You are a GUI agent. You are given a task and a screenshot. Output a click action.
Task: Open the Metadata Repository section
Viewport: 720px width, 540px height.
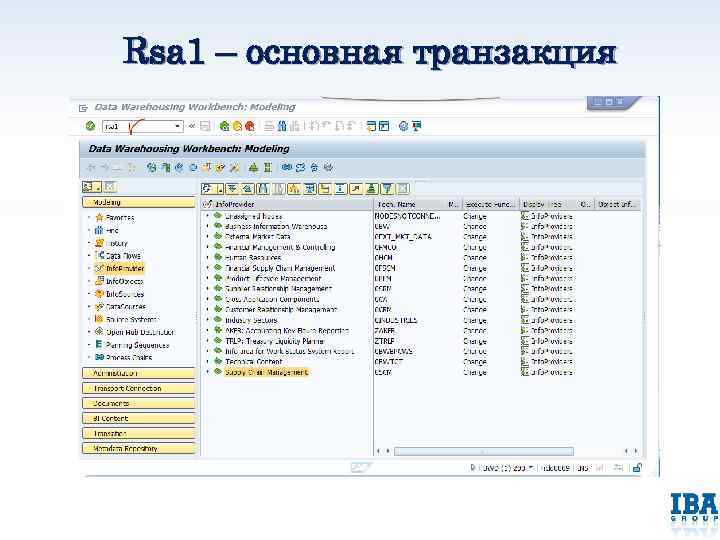pos(139,449)
